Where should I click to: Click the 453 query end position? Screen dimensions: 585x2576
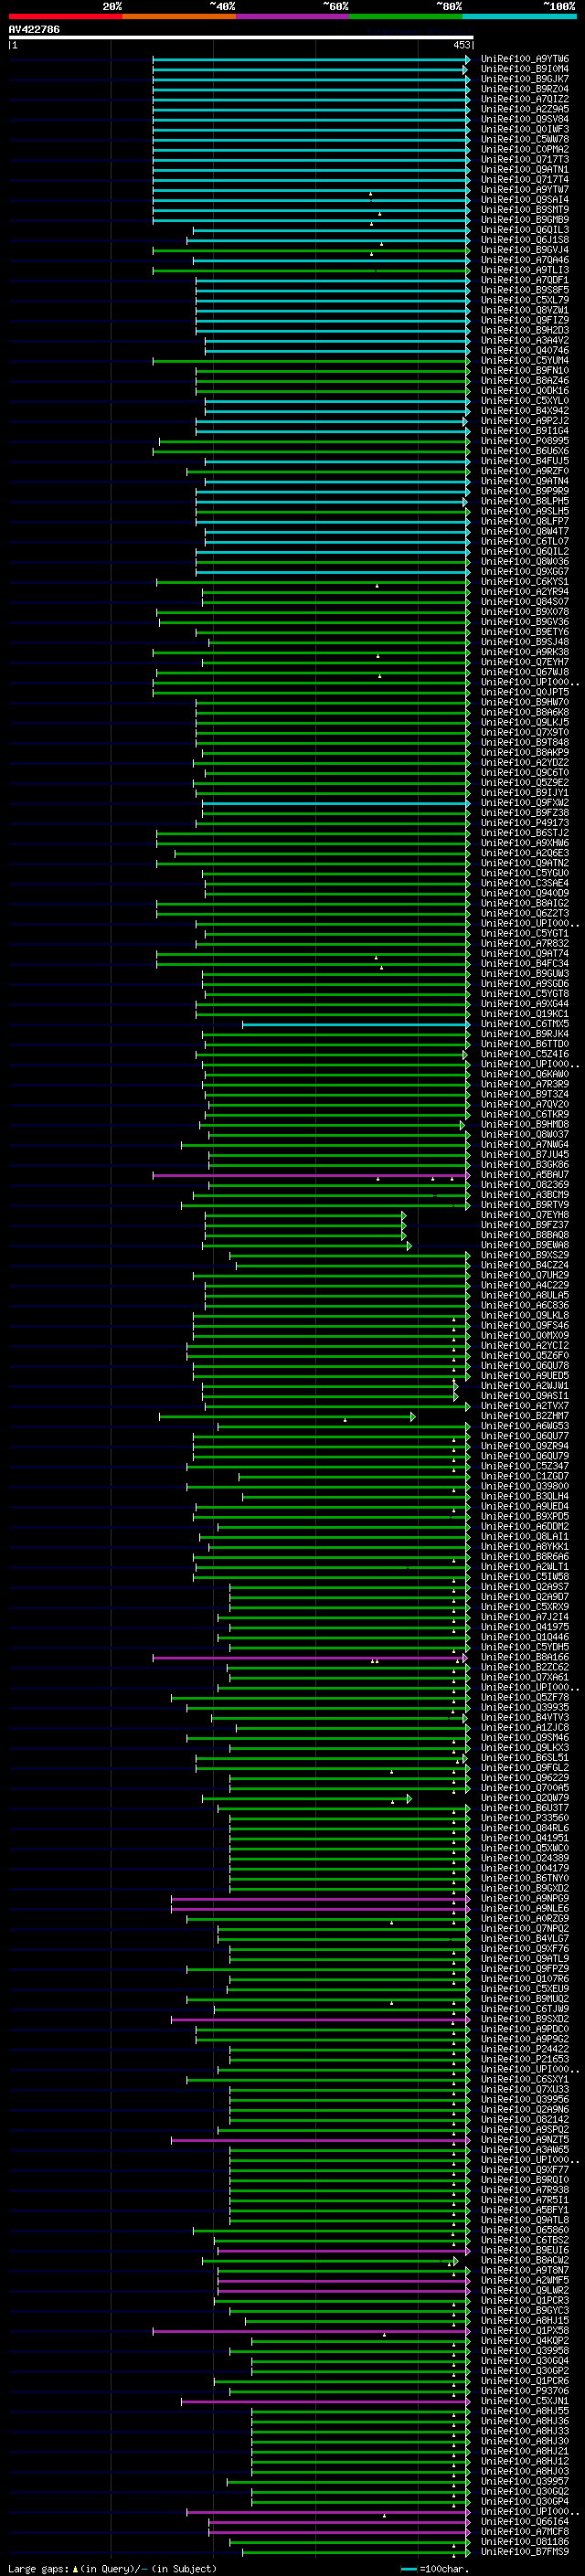click(x=462, y=45)
